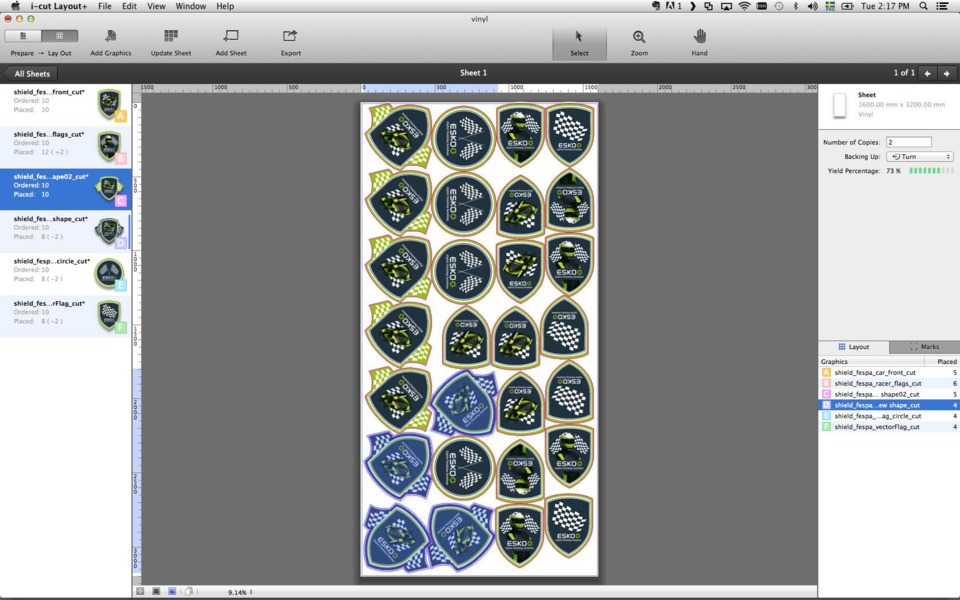Select shield_fespa... shape02_cut row in Graphics list
Screen dimensions: 960x600
(889, 394)
